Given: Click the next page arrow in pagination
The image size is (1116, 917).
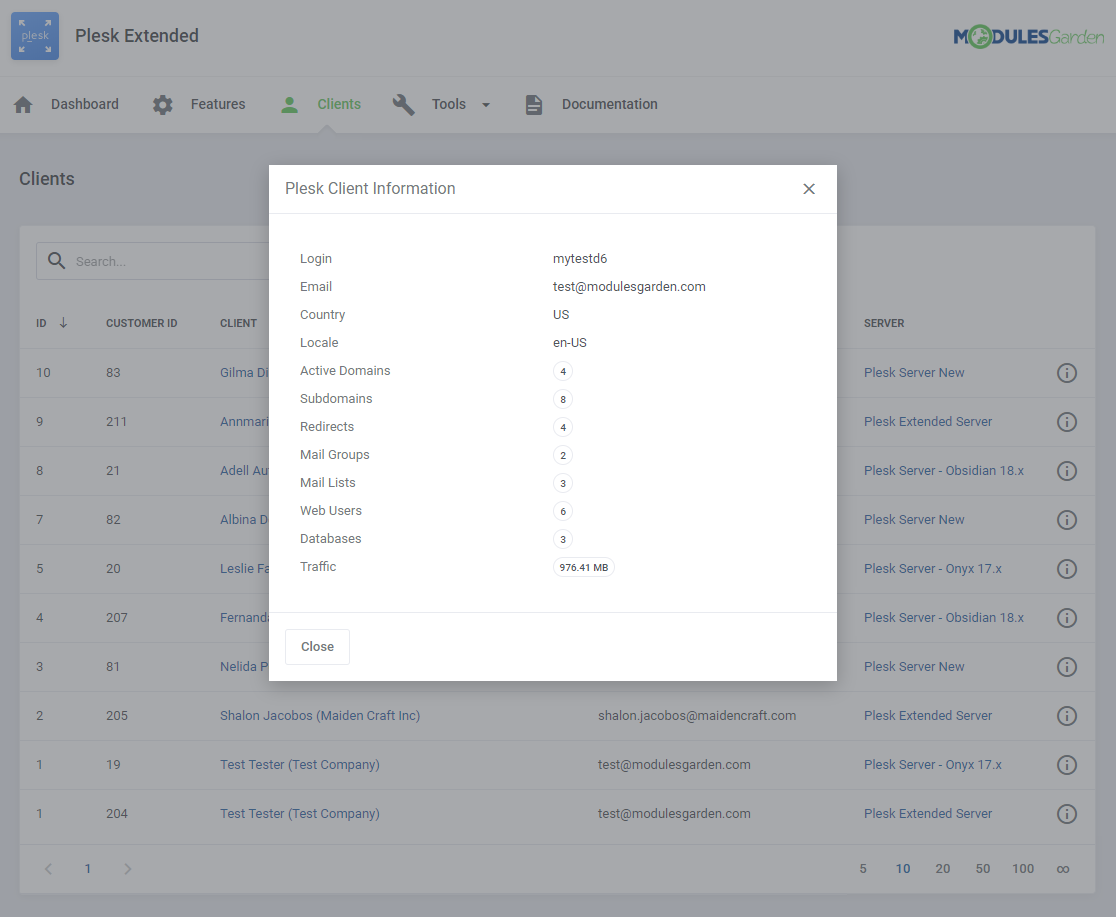Looking at the screenshot, I should click(x=127, y=868).
